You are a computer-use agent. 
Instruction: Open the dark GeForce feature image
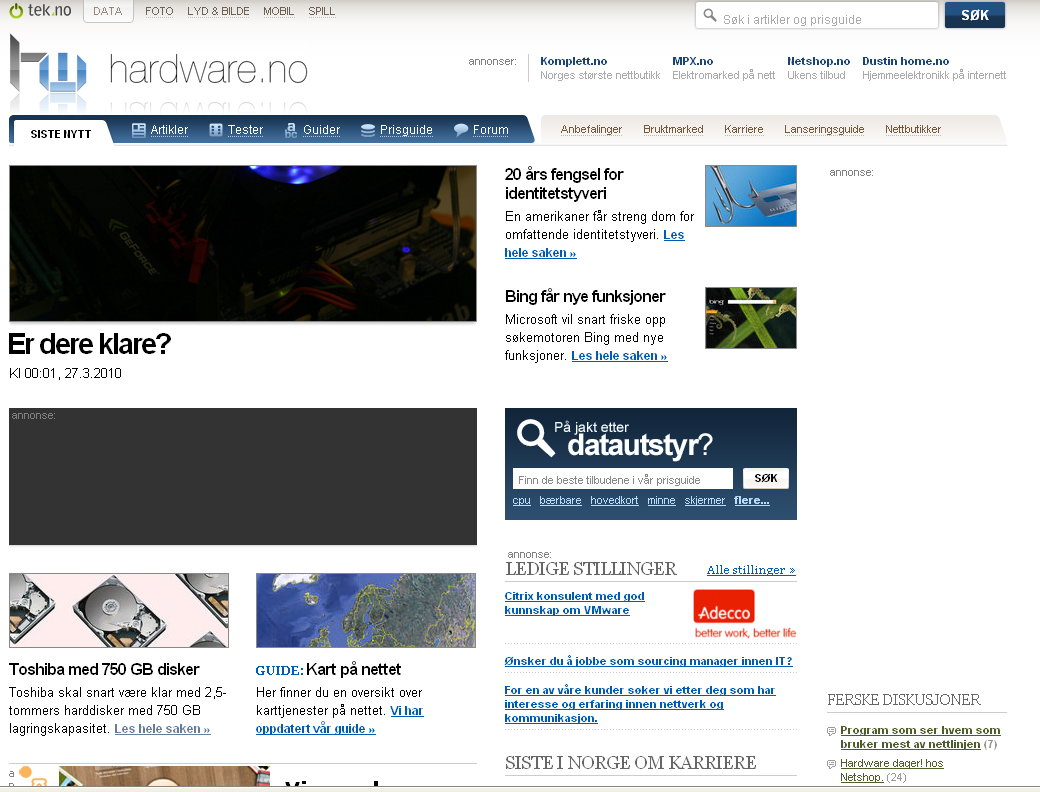click(x=243, y=243)
